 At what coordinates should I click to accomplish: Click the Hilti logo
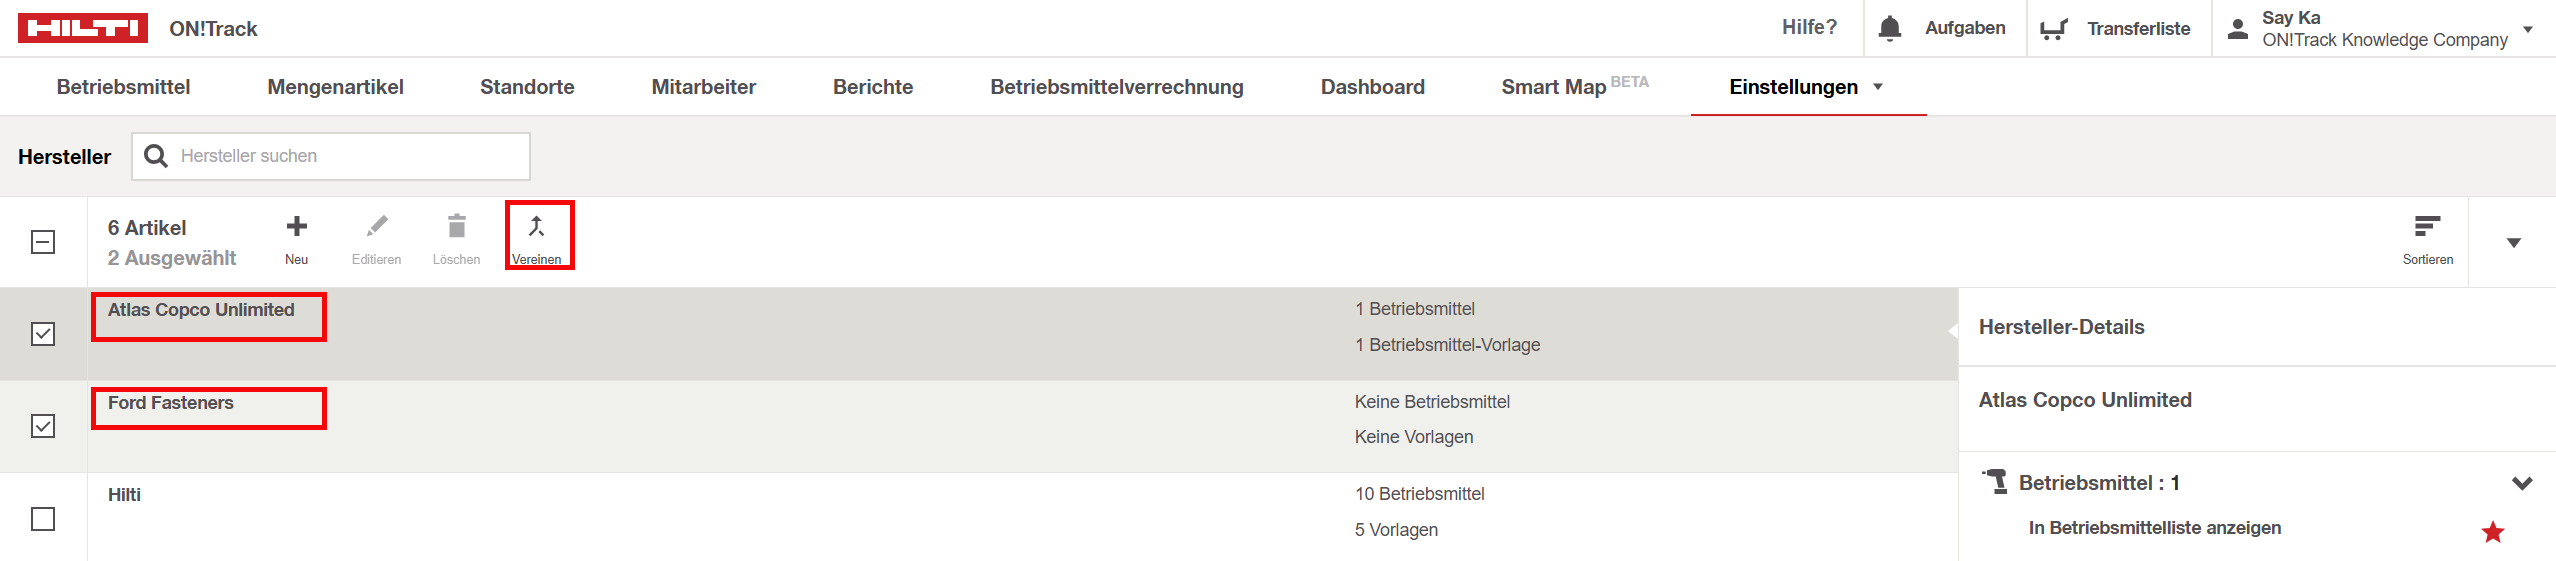83,28
